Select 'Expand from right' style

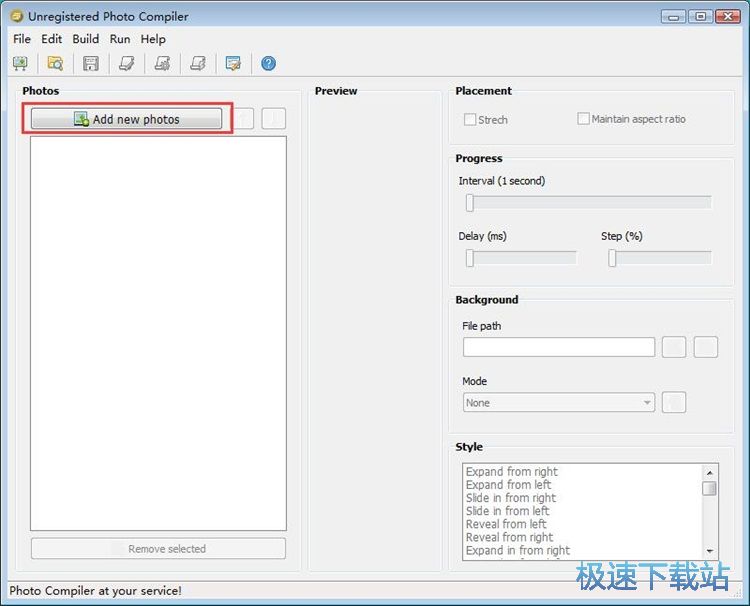pos(512,472)
